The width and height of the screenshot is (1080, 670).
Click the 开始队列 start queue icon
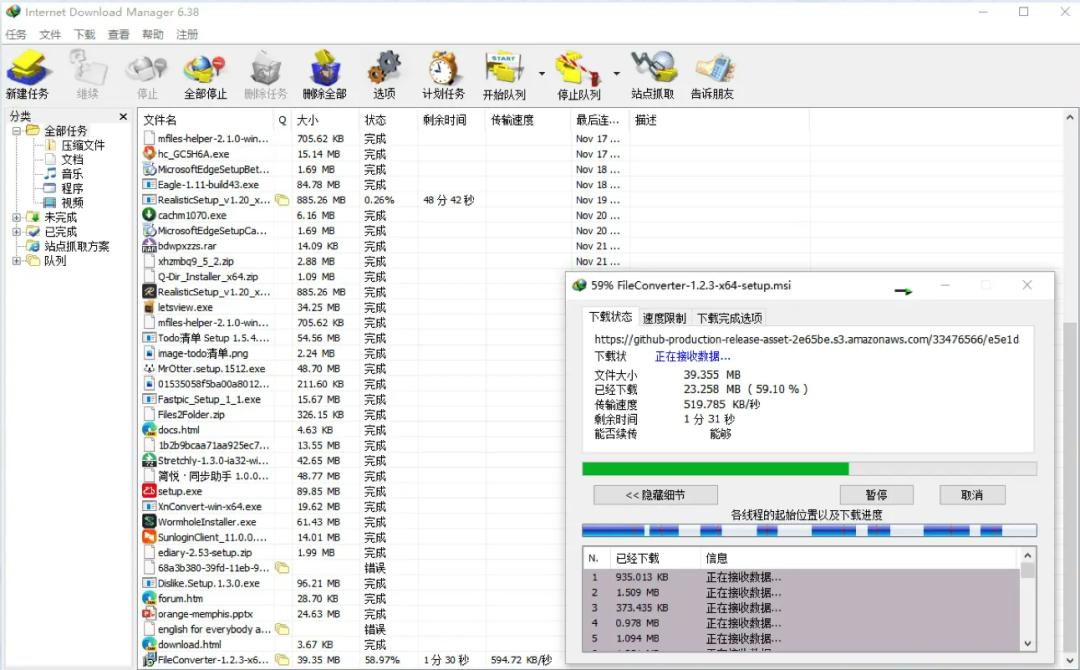coord(505,70)
